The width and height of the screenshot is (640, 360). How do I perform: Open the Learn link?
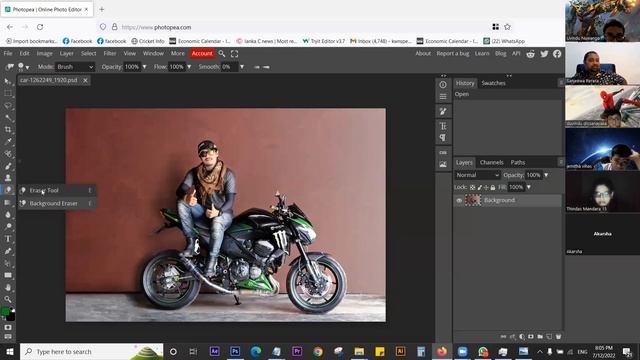[x=482, y=53]
